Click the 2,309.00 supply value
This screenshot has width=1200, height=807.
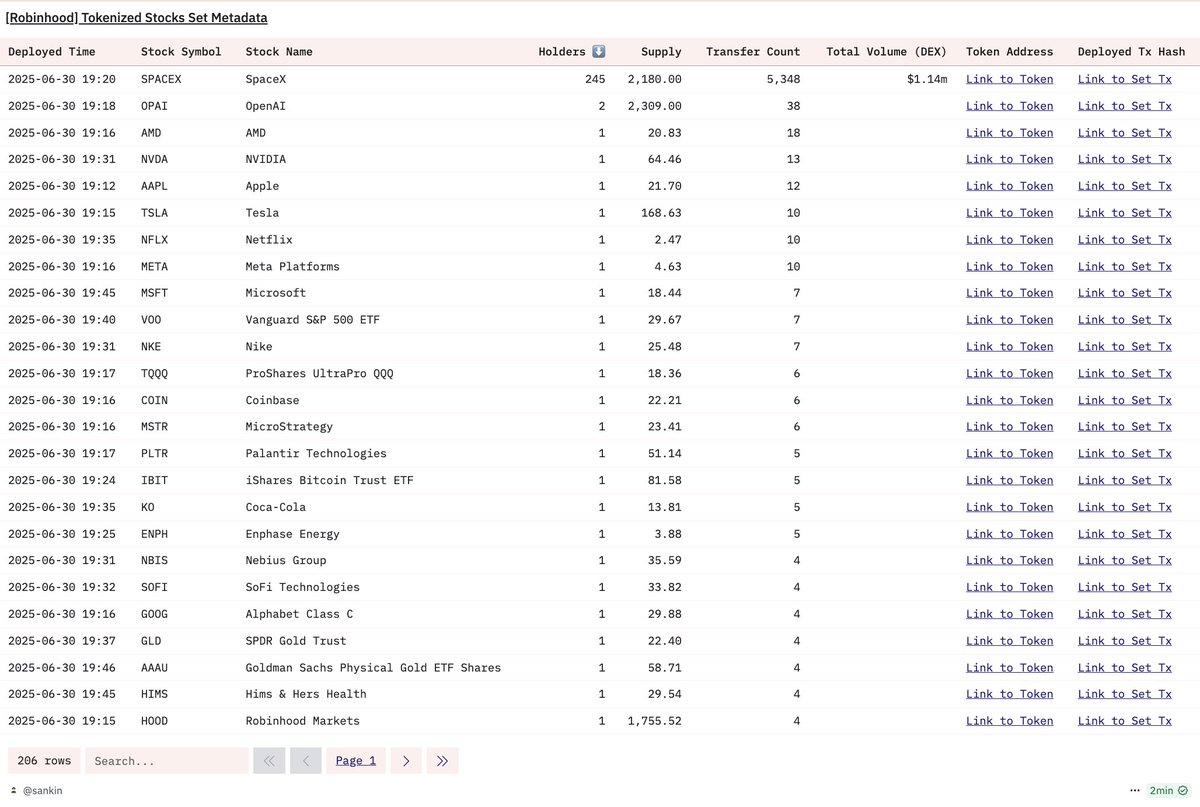pos(655,106)
